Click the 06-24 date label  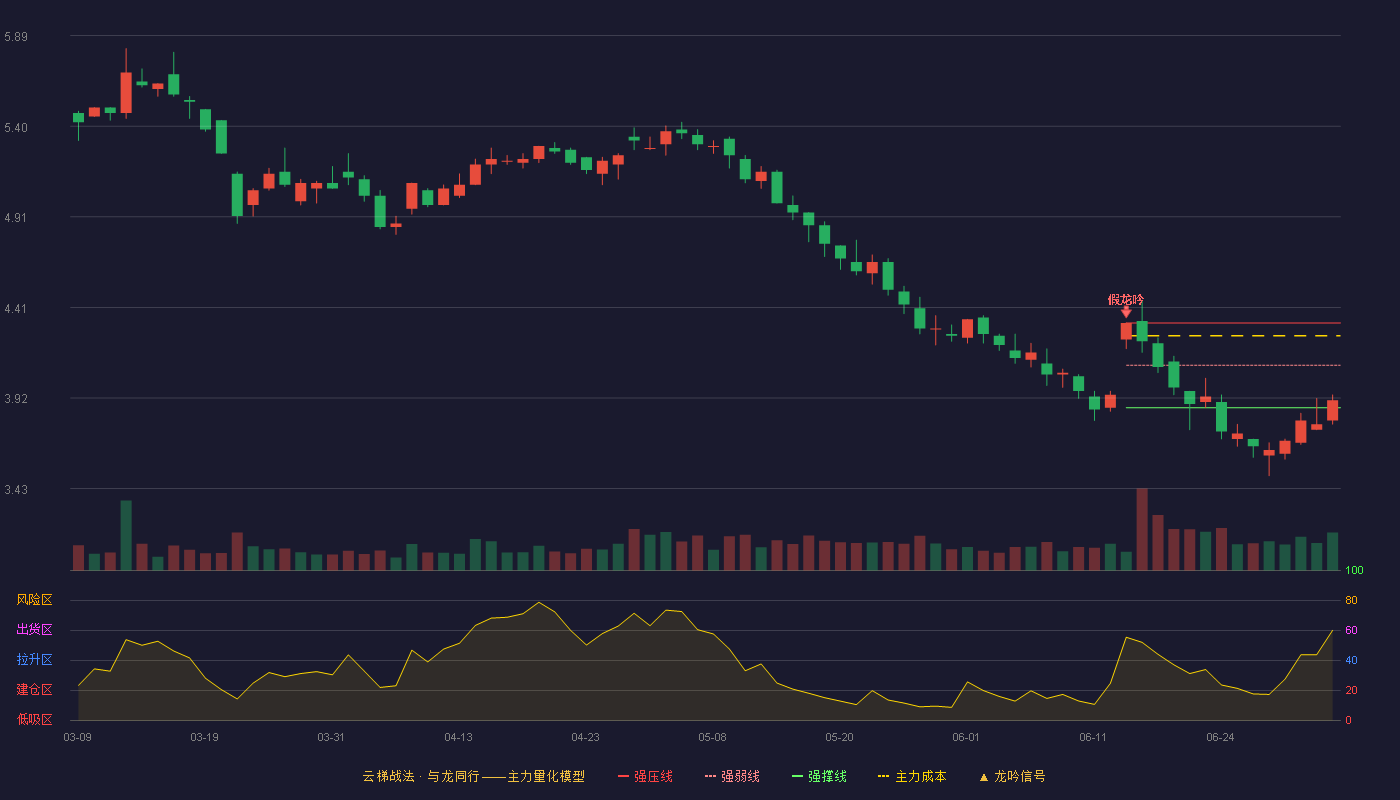click(x=1220, y=737)
